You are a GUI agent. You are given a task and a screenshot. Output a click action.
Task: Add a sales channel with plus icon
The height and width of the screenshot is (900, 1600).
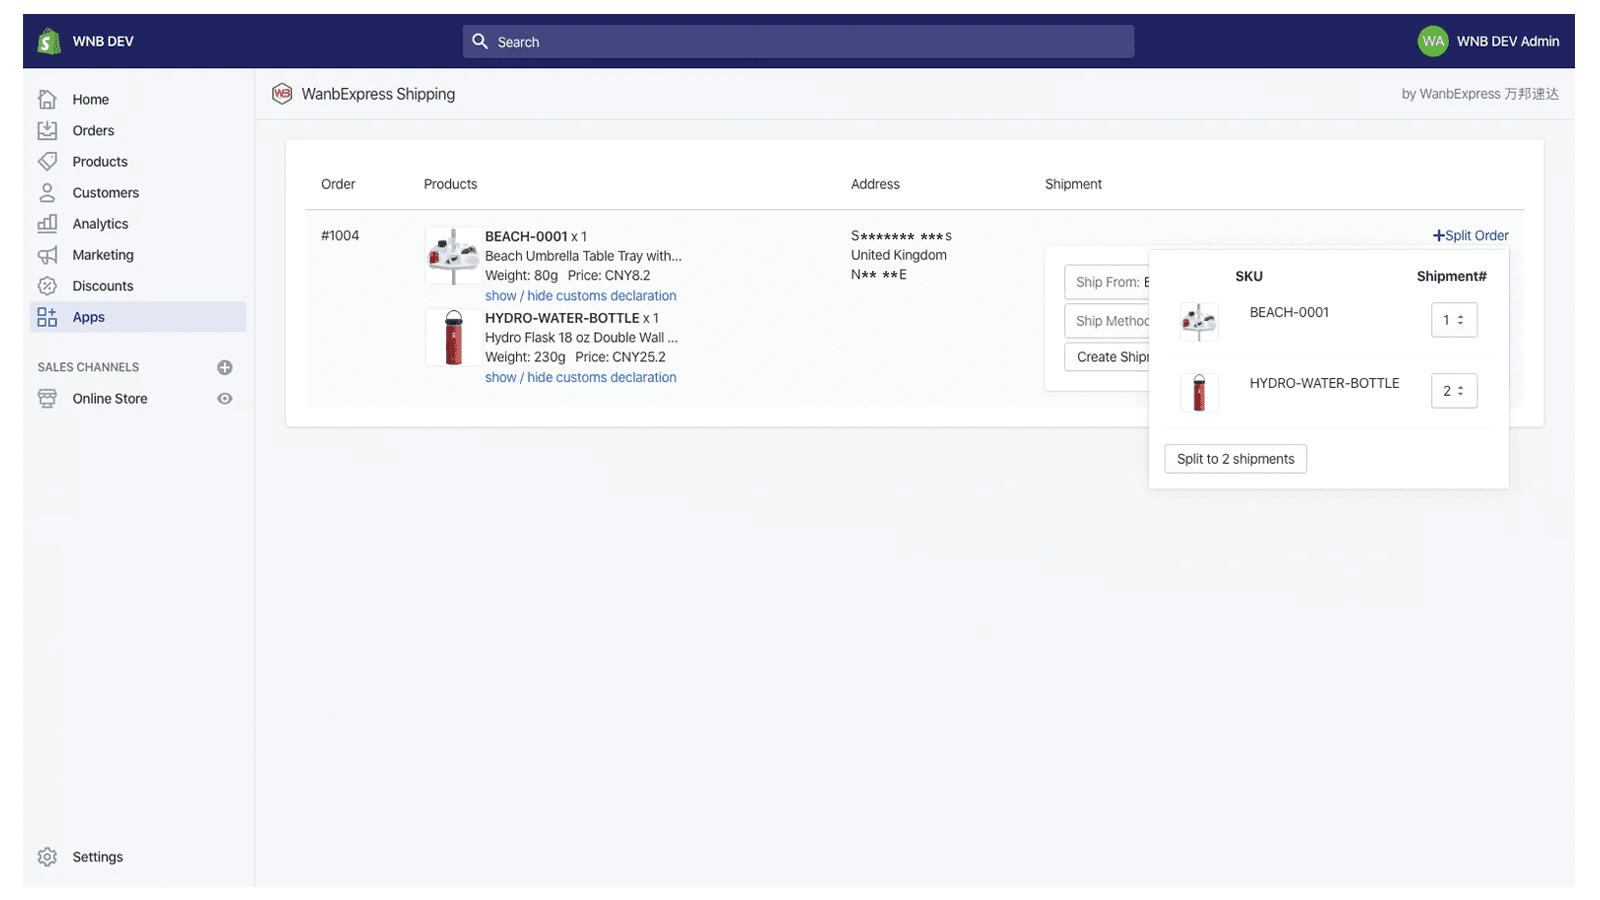pos(225,367)
